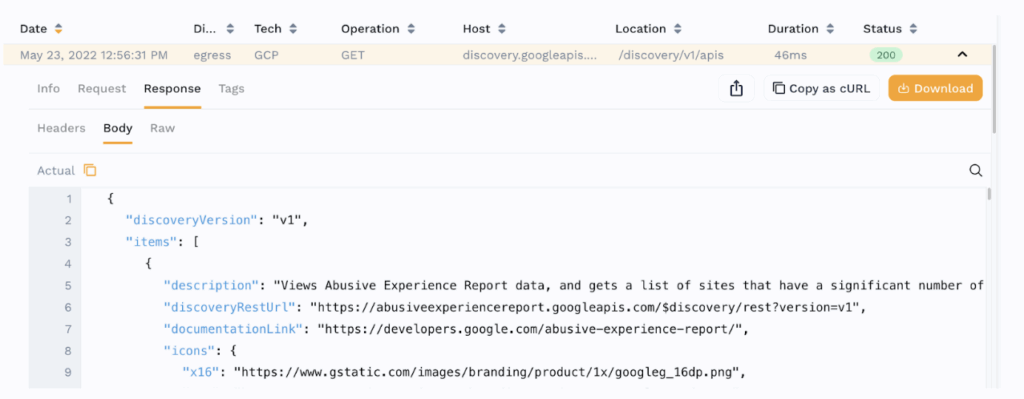Image resolution: width=1024 pixels, height=399 pixels.
Task: Switch to the Tags tab
Action: 232,89
